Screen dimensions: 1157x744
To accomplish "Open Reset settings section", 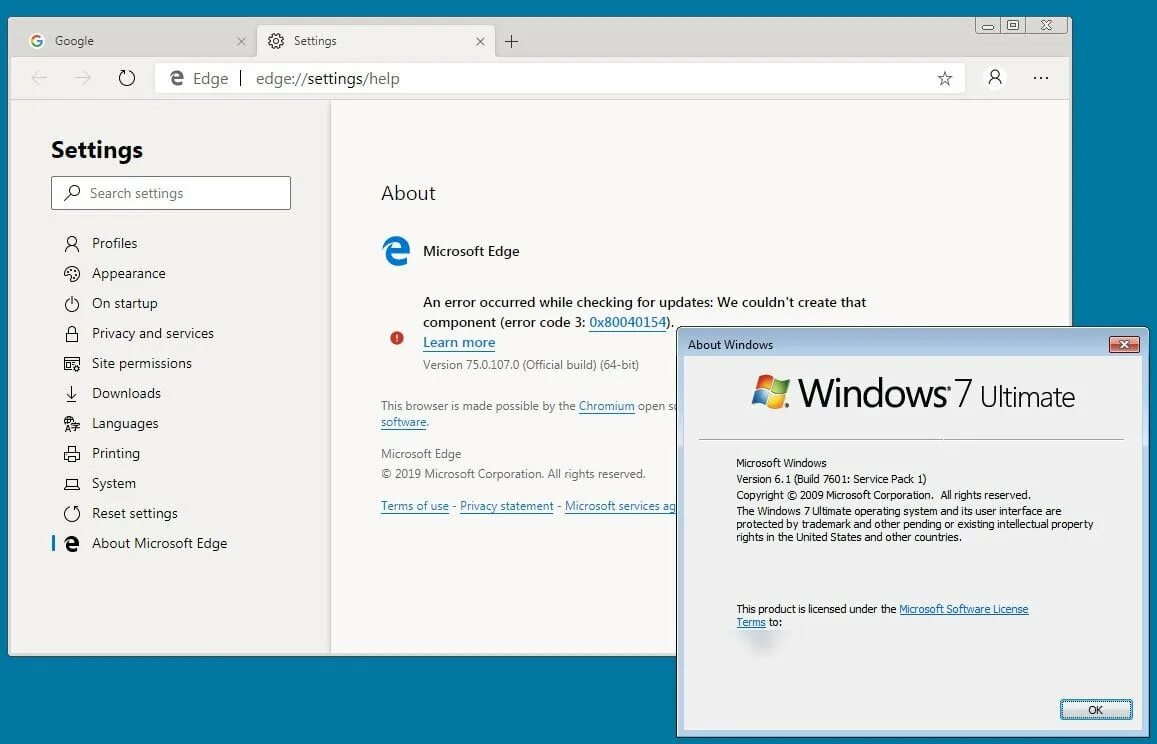I will (x=134, y=513).
